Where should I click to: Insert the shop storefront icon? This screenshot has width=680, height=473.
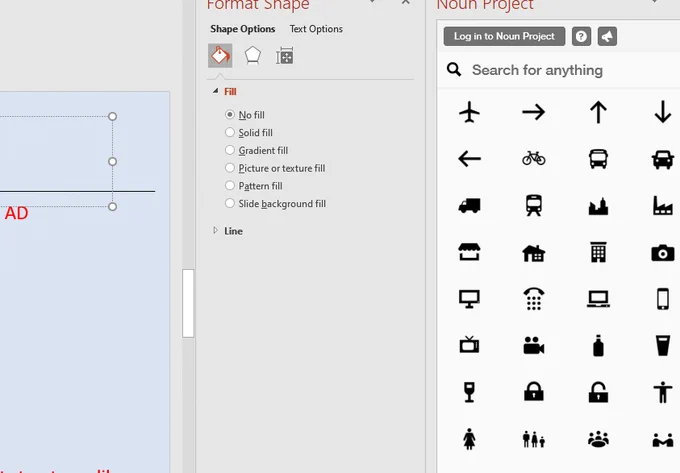point(469,252)
